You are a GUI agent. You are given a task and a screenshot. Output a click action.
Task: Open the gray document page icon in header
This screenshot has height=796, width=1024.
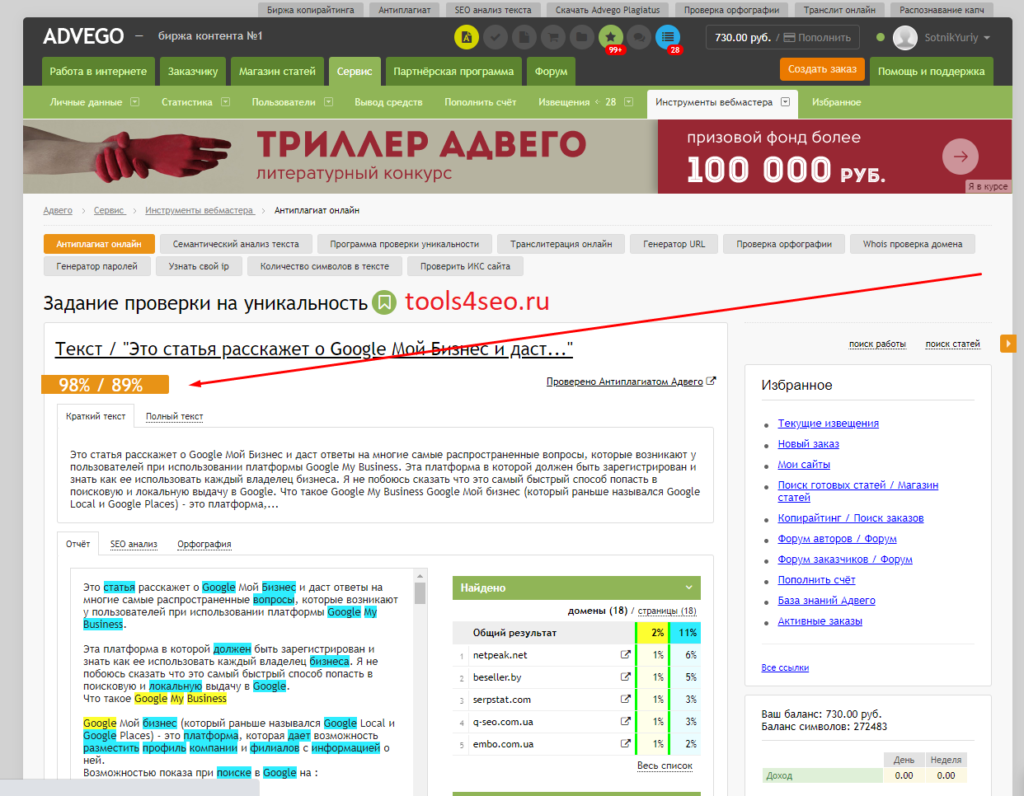coord(524,37)
